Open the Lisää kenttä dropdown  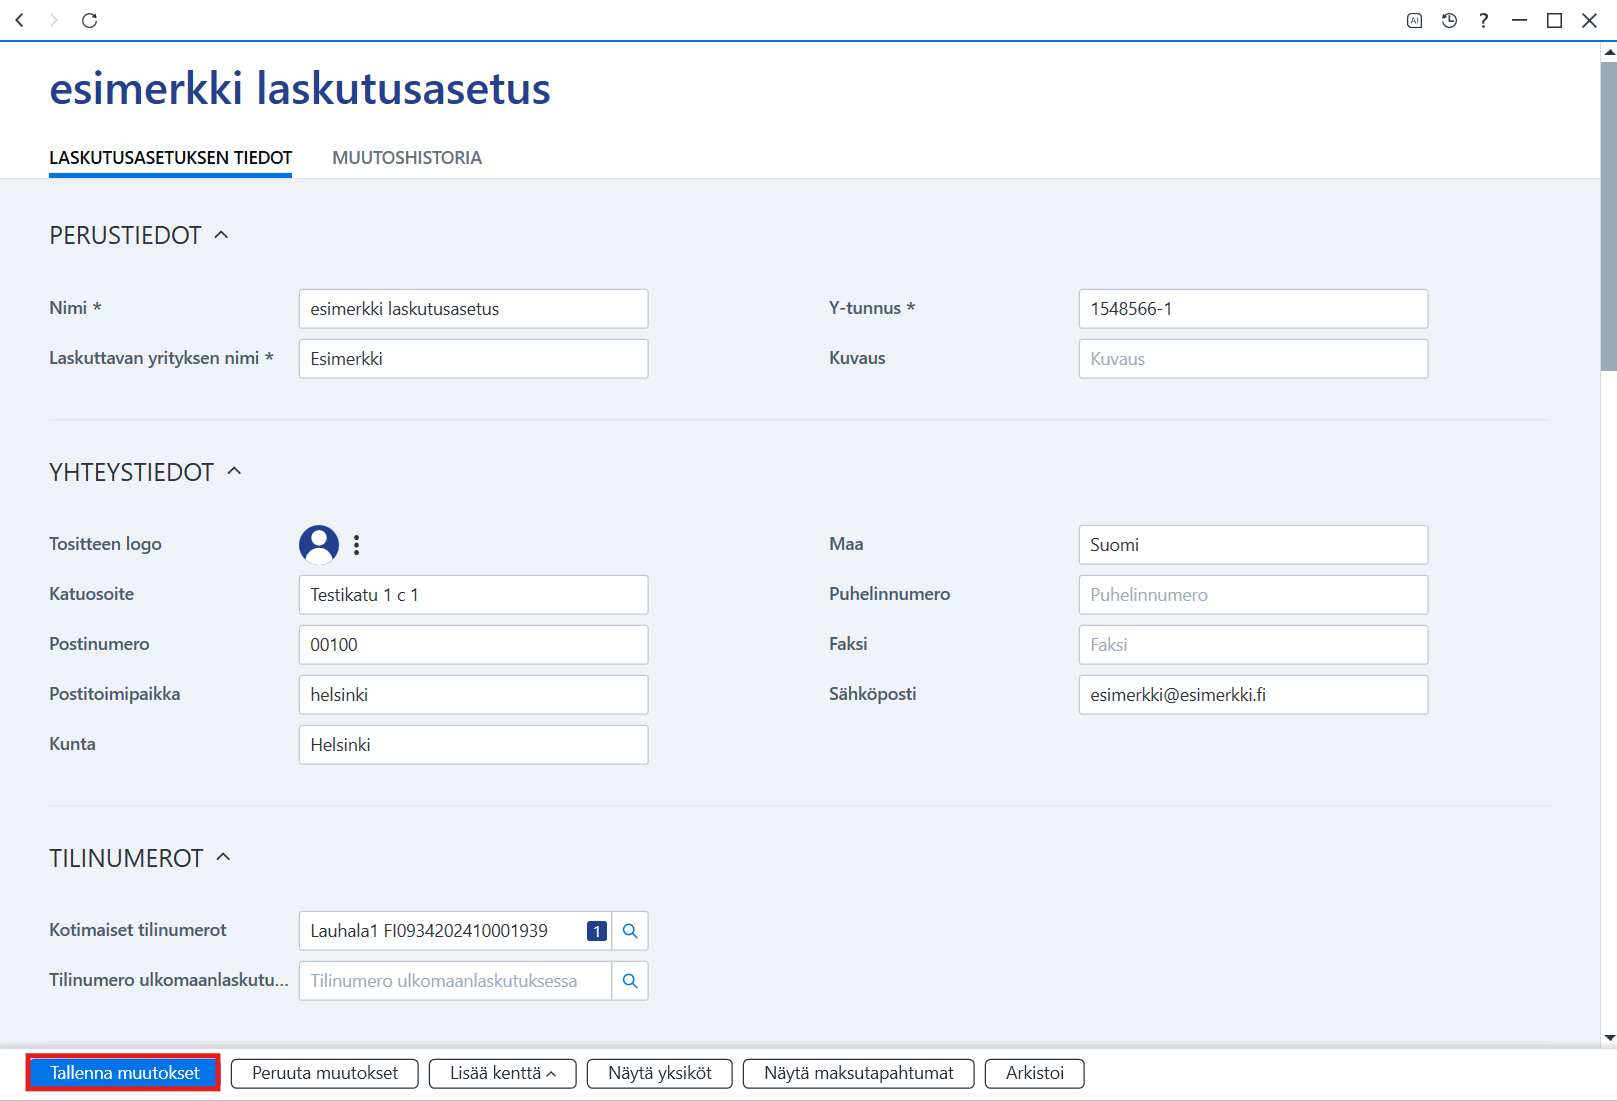tap(503, 1073)
